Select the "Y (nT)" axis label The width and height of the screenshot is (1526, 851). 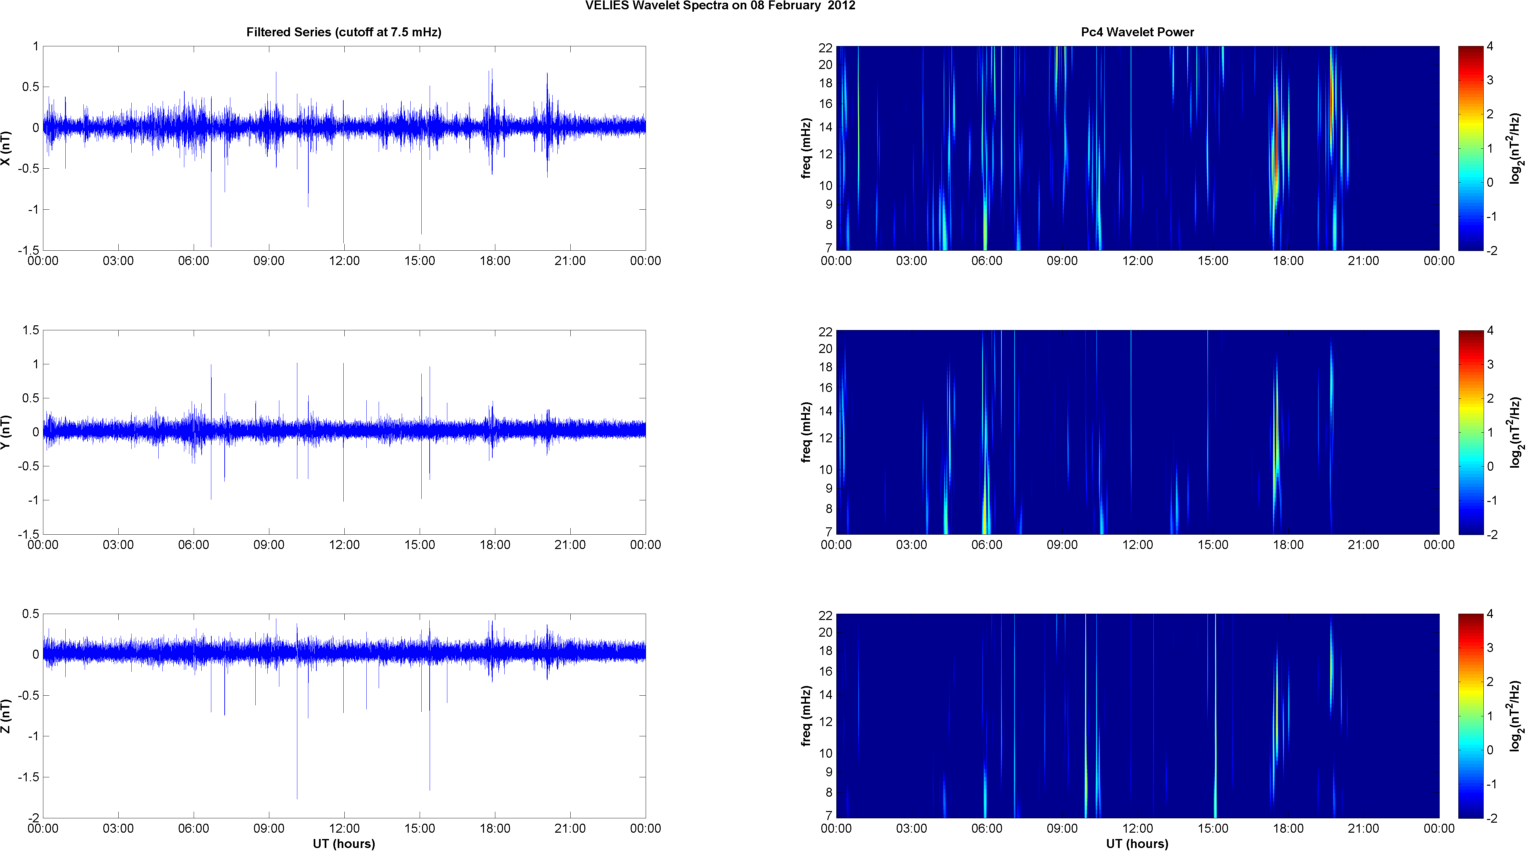pyautogui.click(x=7, y=431)
